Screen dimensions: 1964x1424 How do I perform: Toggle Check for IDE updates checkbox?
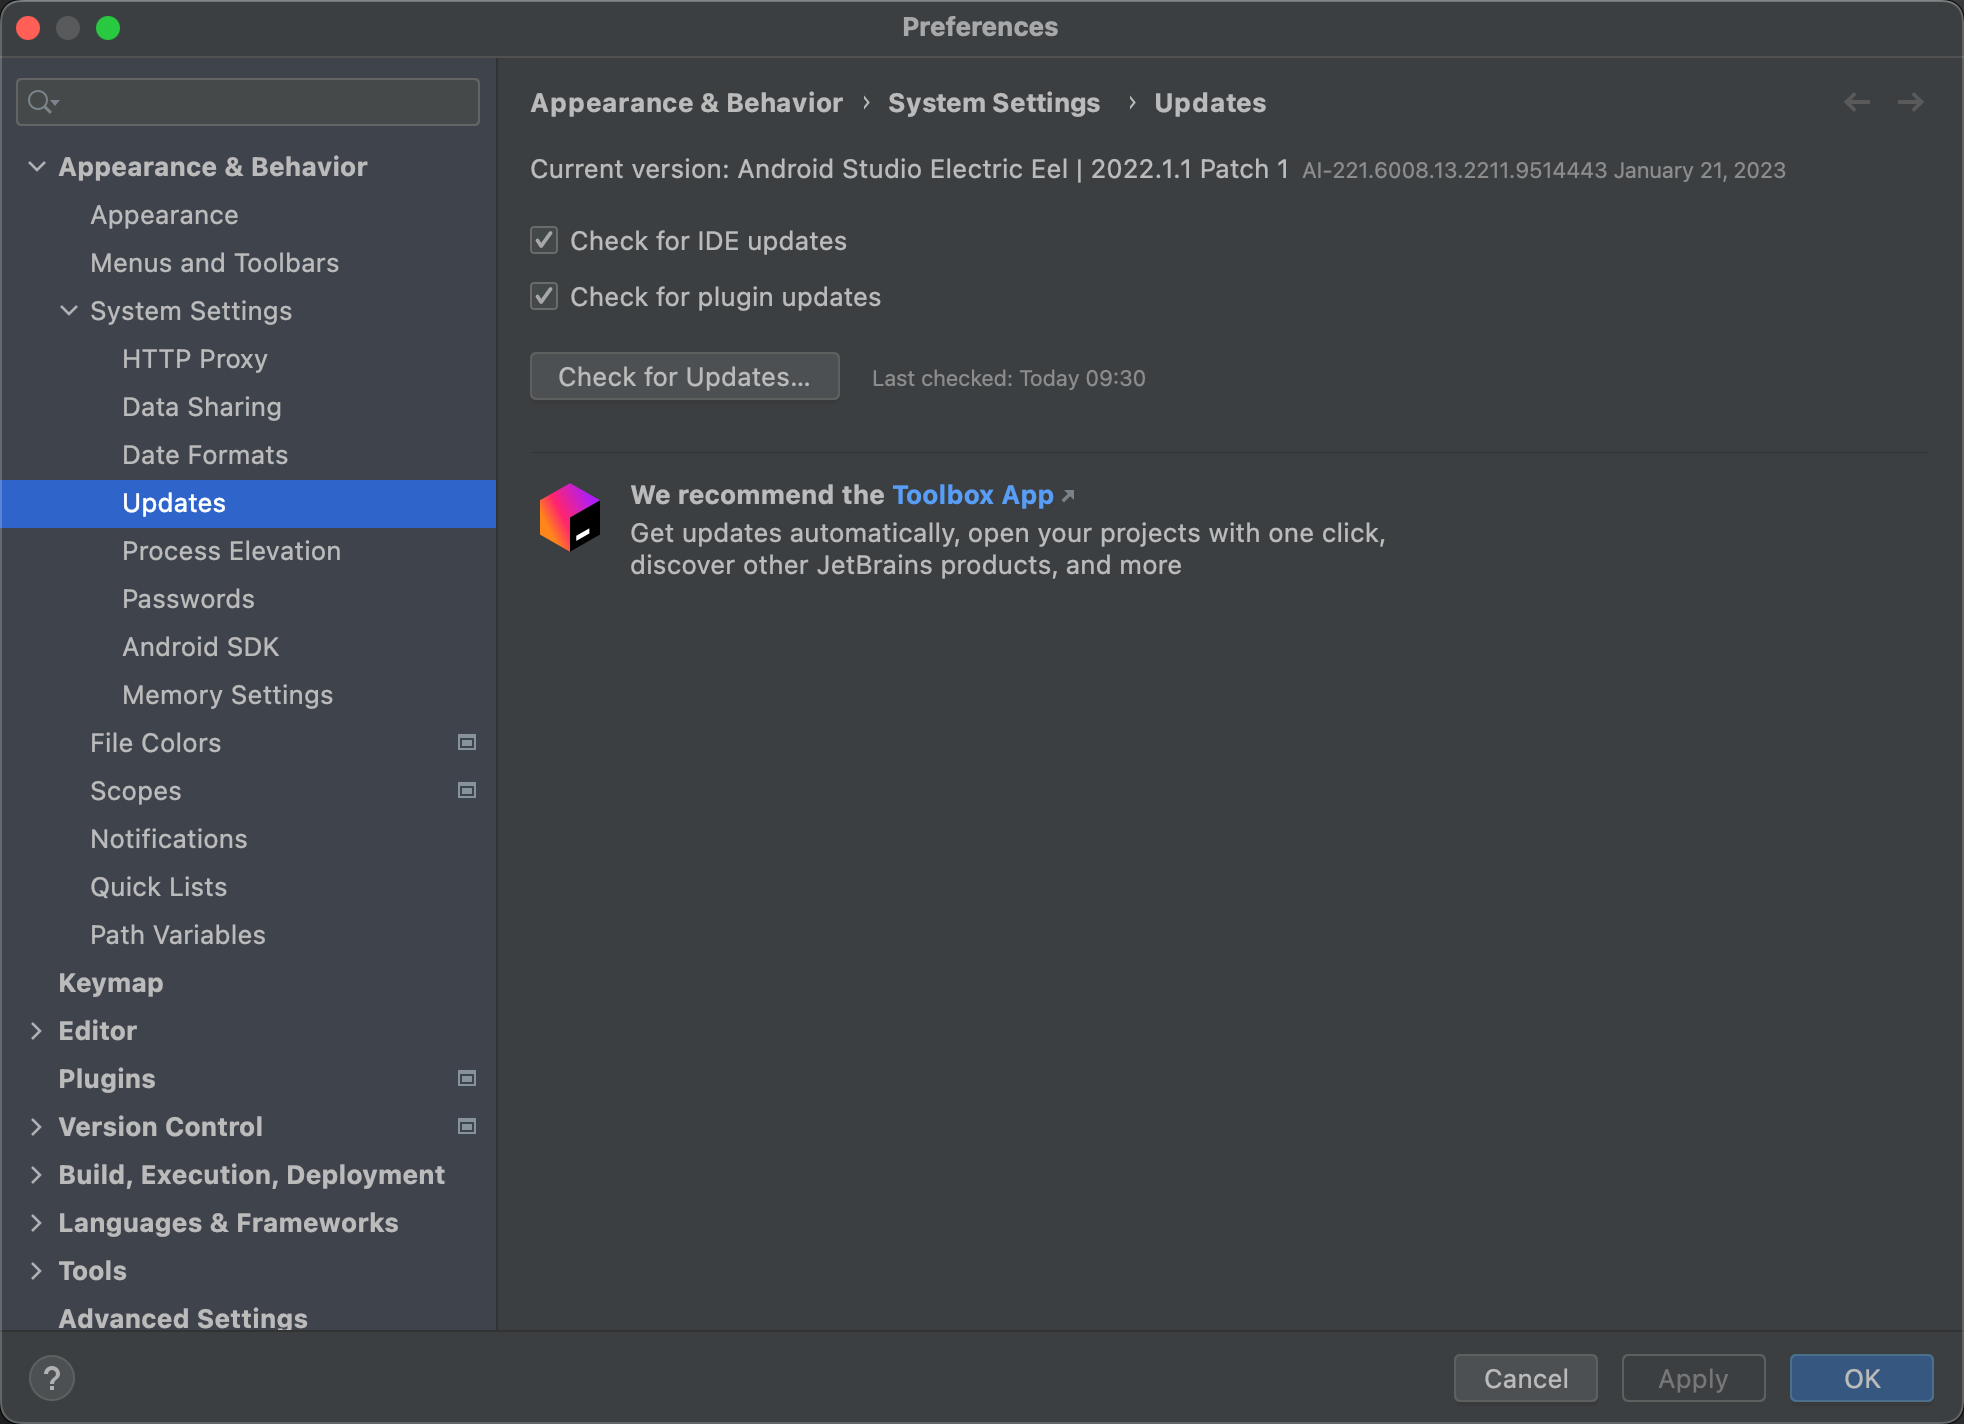[x=544, y=241]
